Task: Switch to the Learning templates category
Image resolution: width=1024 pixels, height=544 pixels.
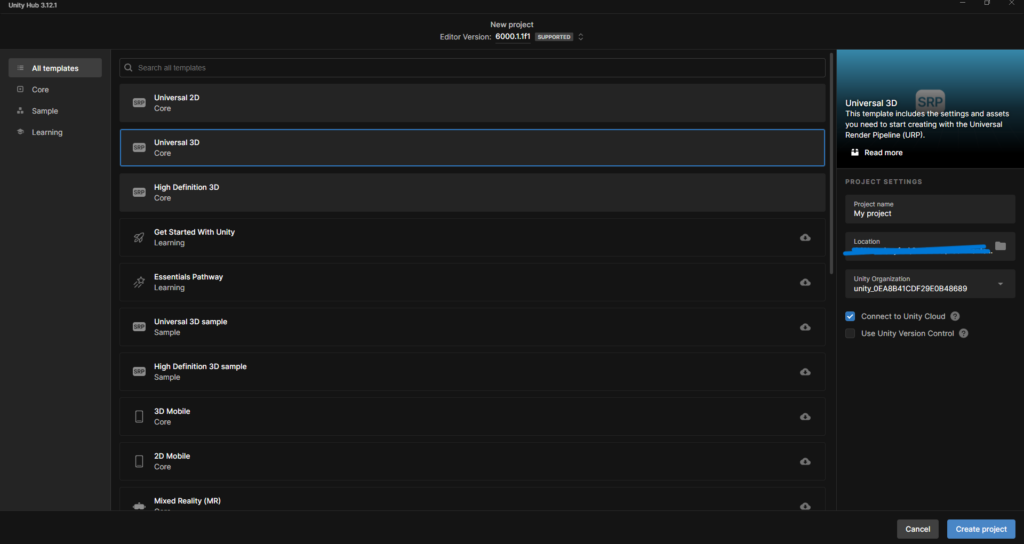Action: pyautogui.click(x=55, y=132)
